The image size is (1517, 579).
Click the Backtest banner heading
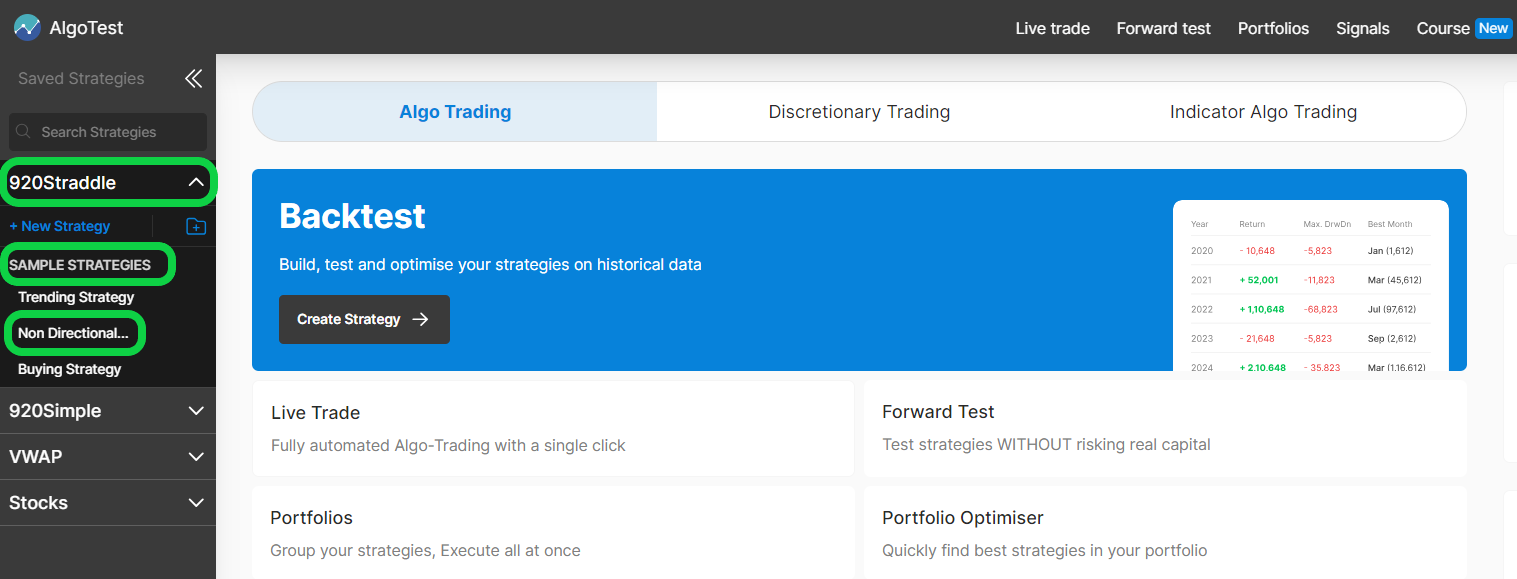(352, 216)
